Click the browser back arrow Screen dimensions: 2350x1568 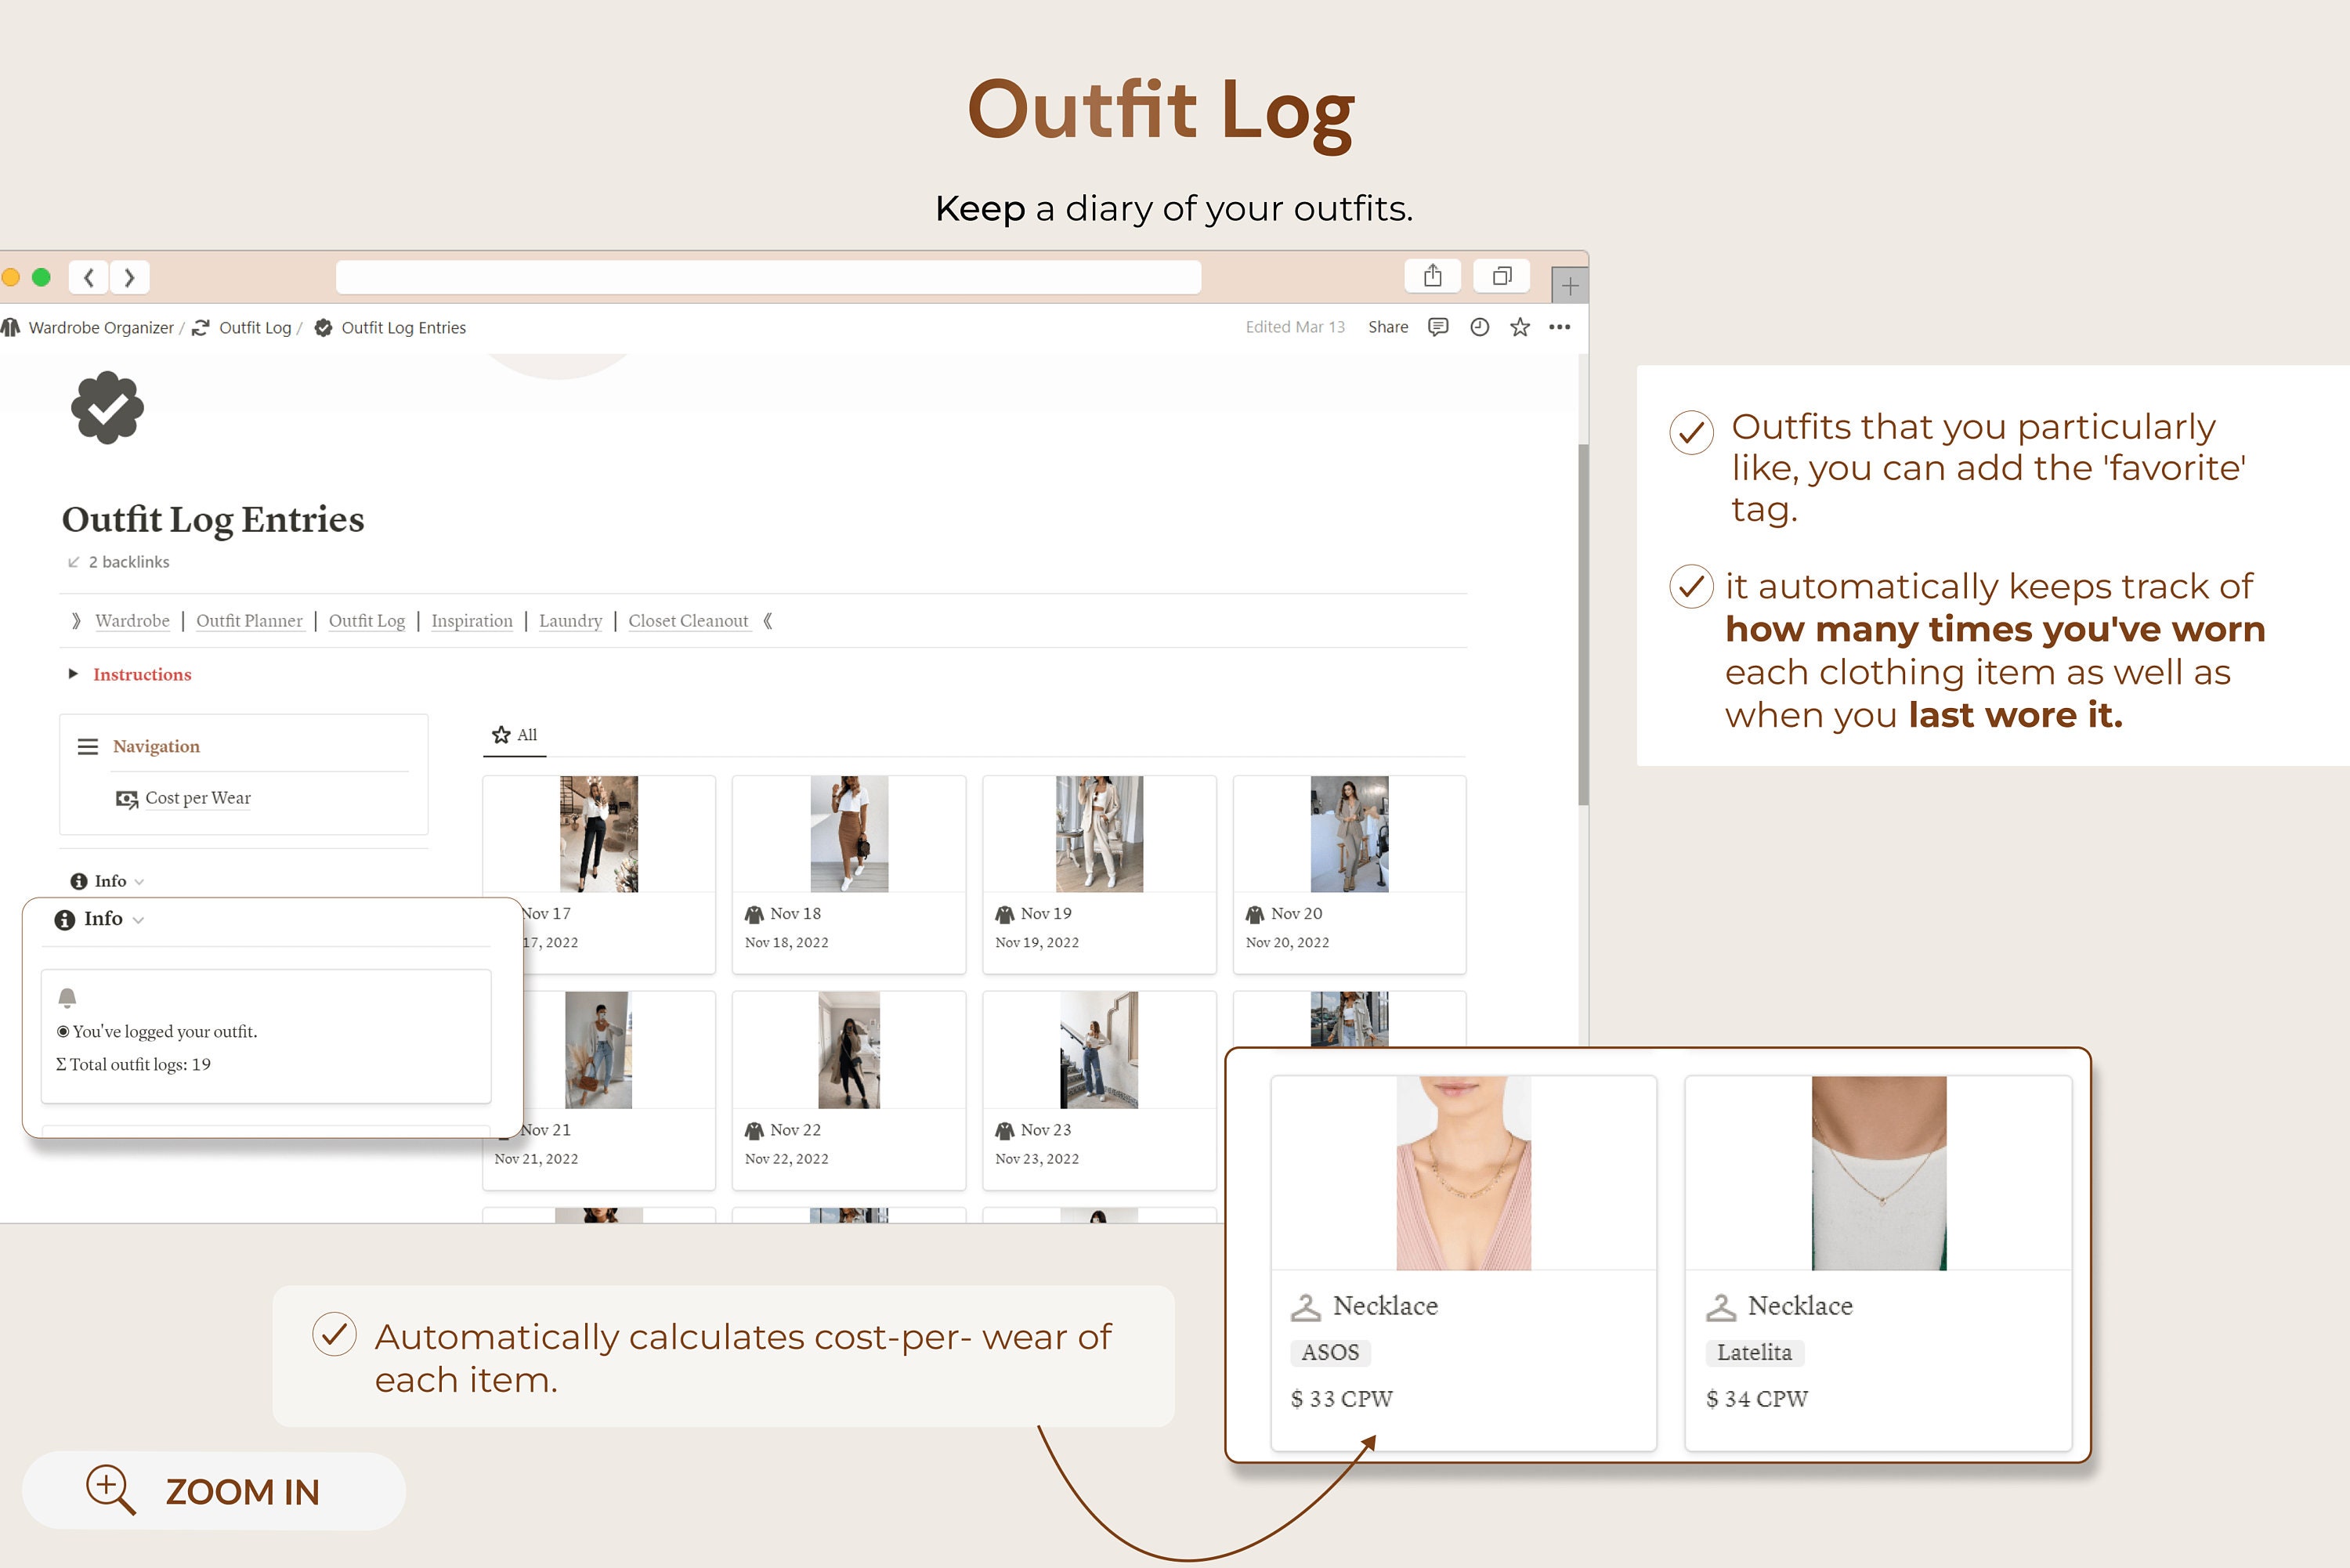pyautogui.click(x=88, y=277)
